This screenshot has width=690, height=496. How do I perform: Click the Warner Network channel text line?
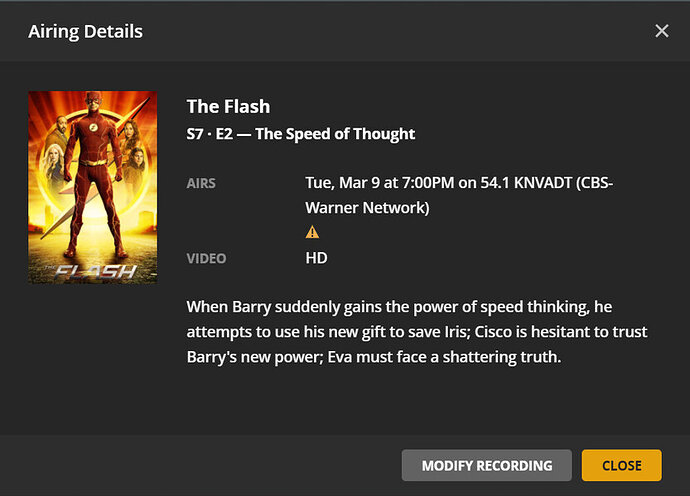click(367, 208)
